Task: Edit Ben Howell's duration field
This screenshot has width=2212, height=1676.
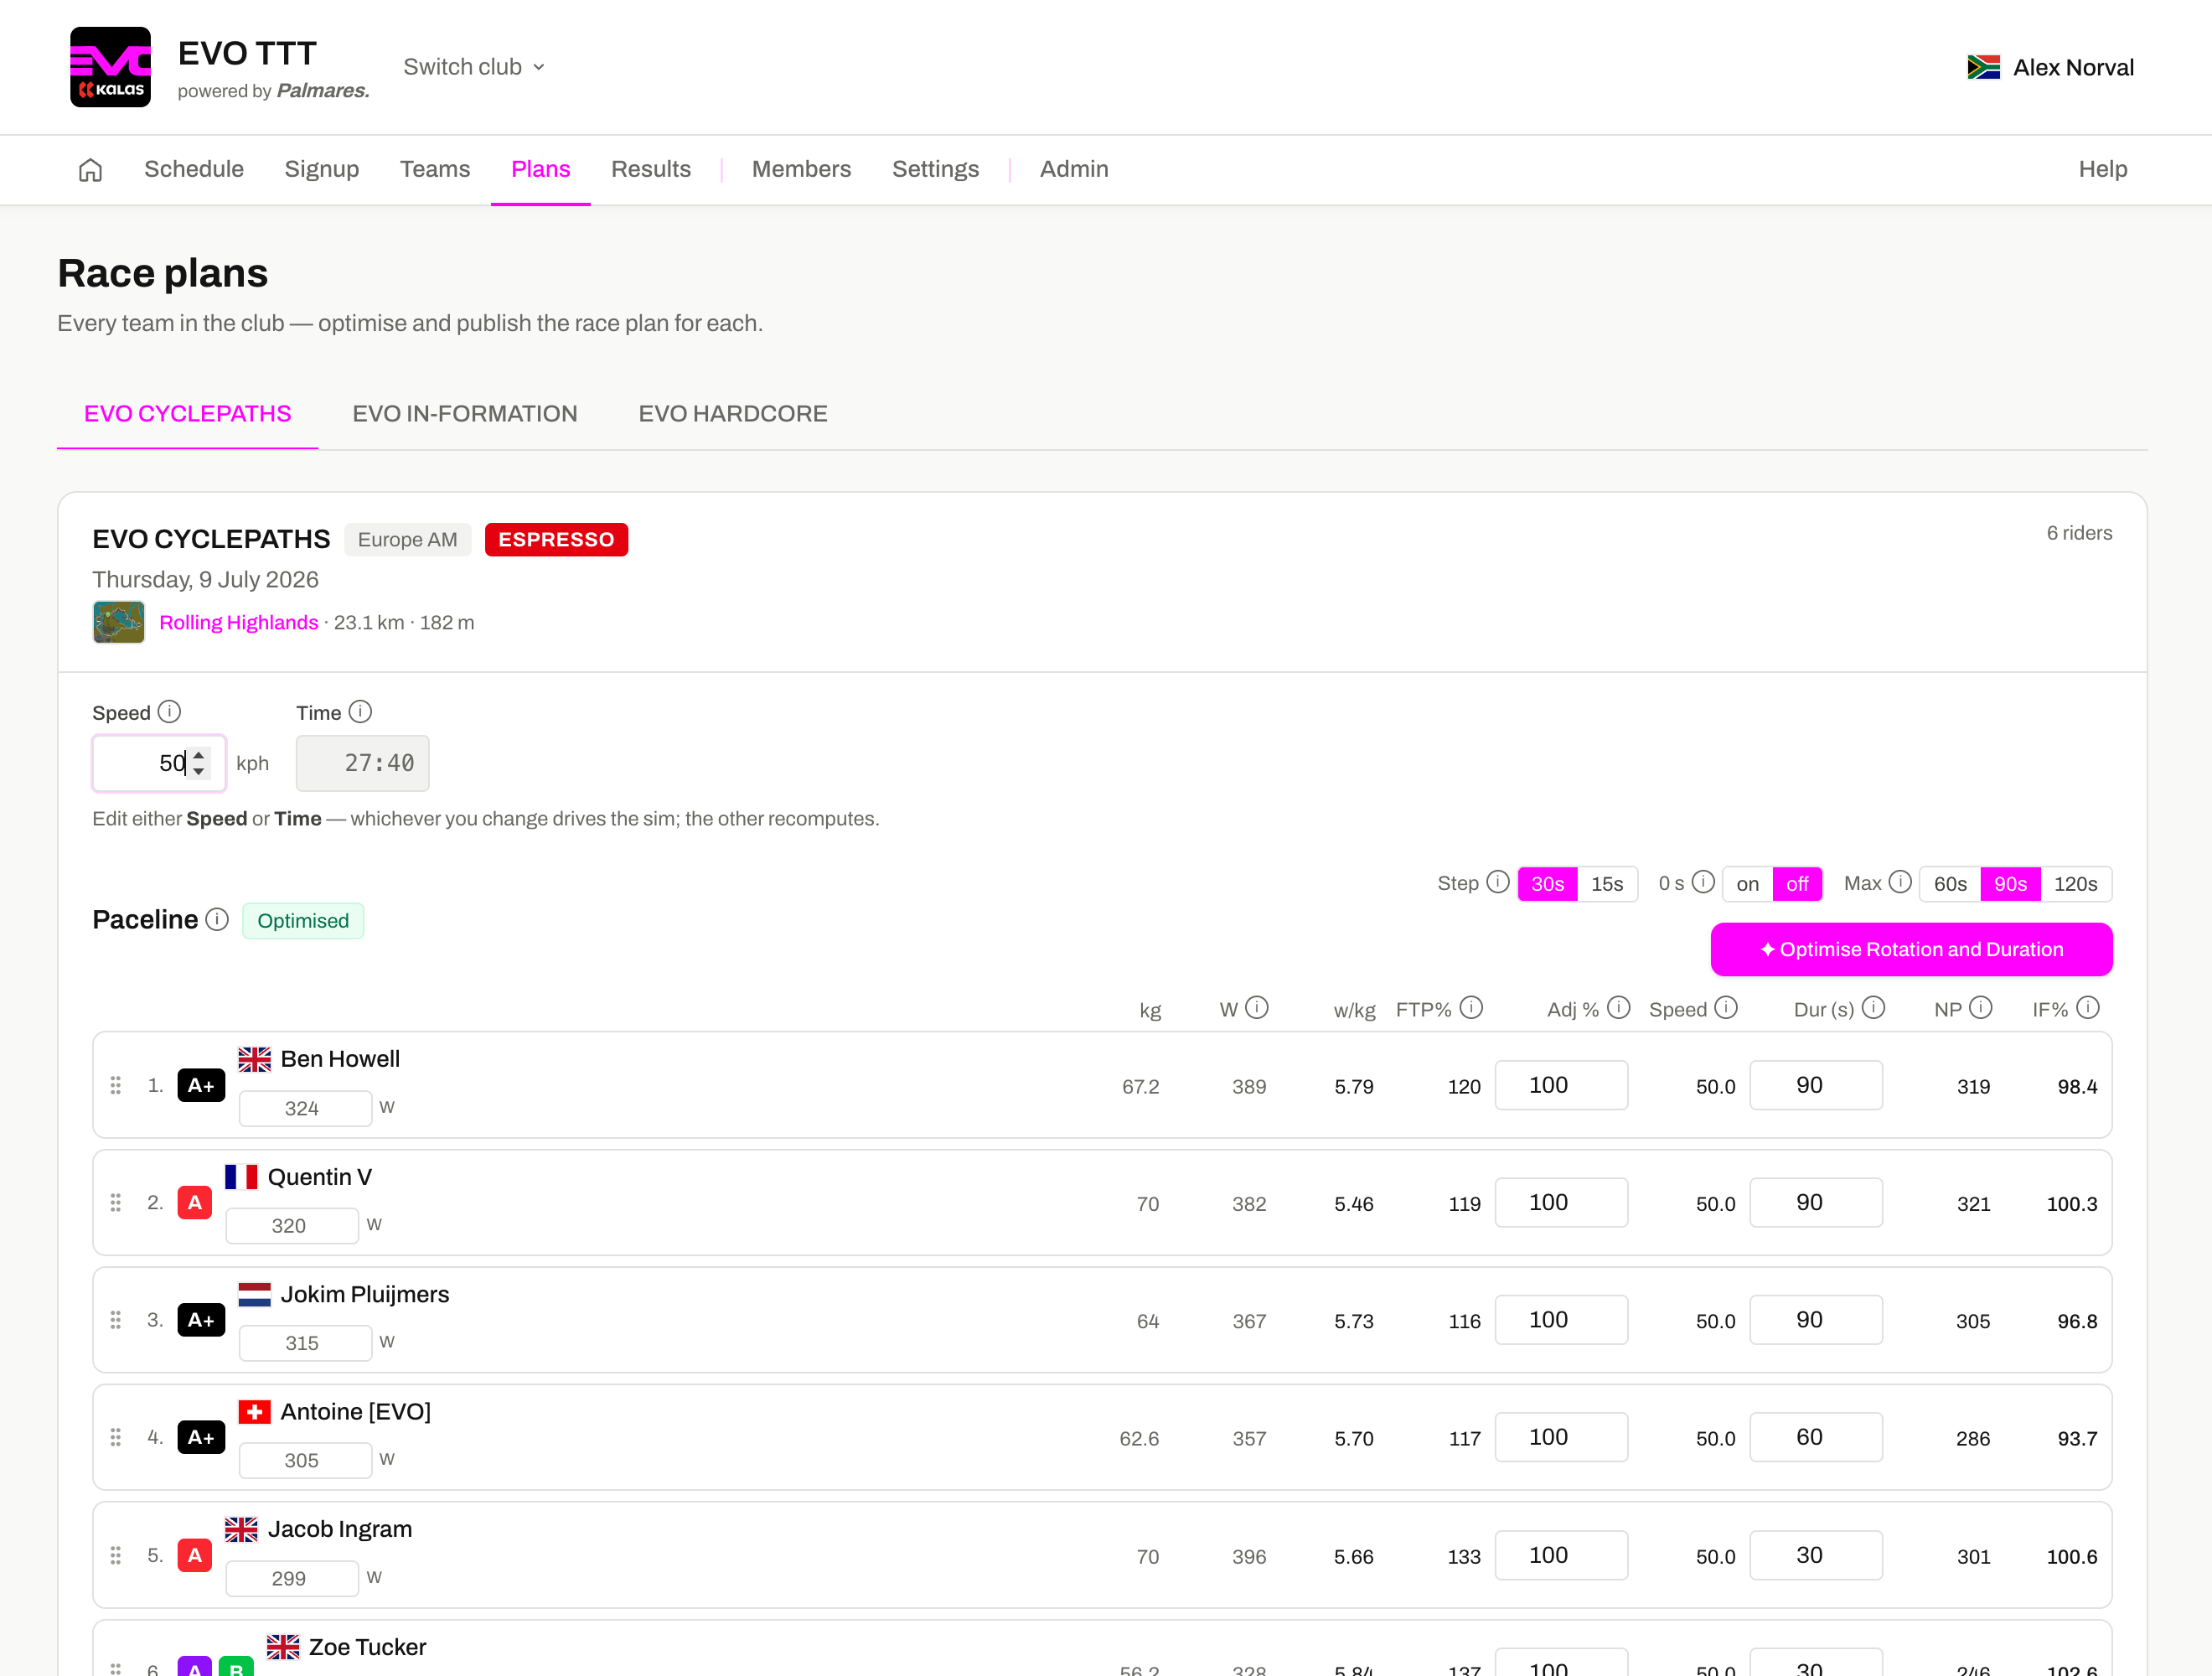Action: point(1816,1085)
